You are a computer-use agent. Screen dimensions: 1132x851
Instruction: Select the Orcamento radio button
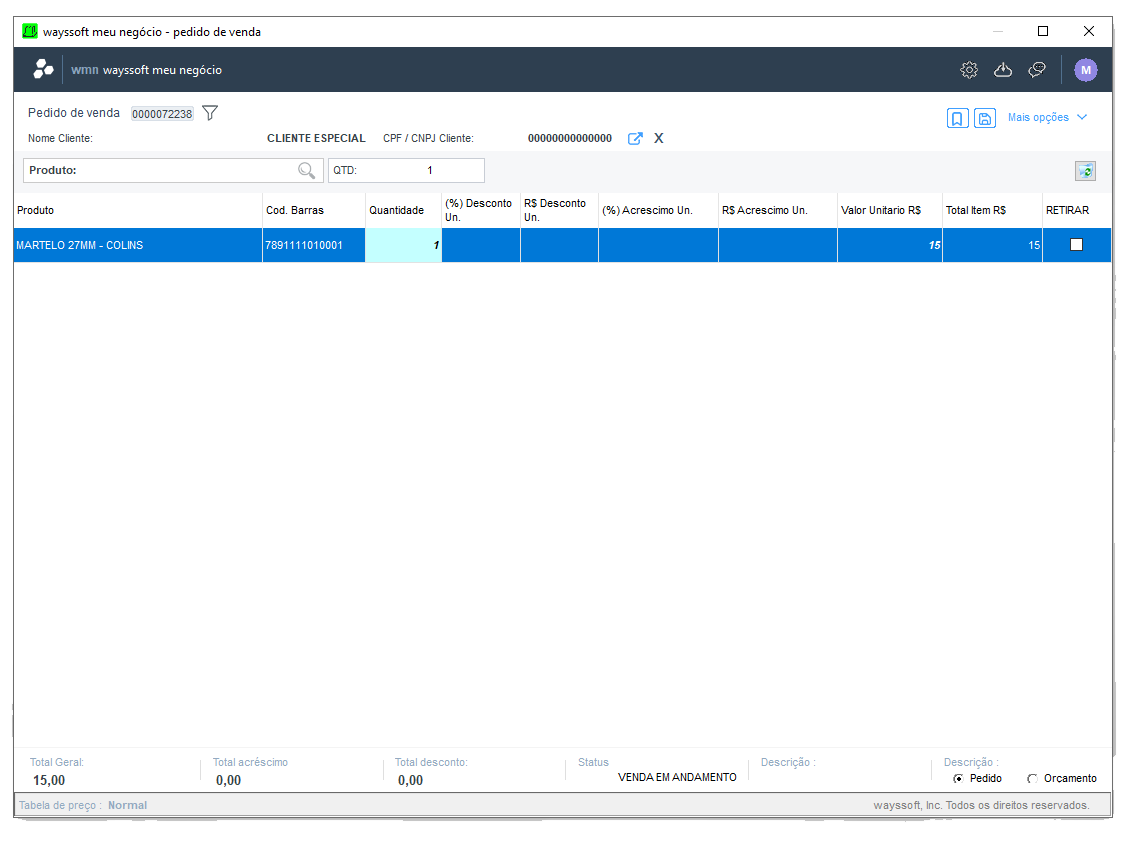tap(1032, 778)
